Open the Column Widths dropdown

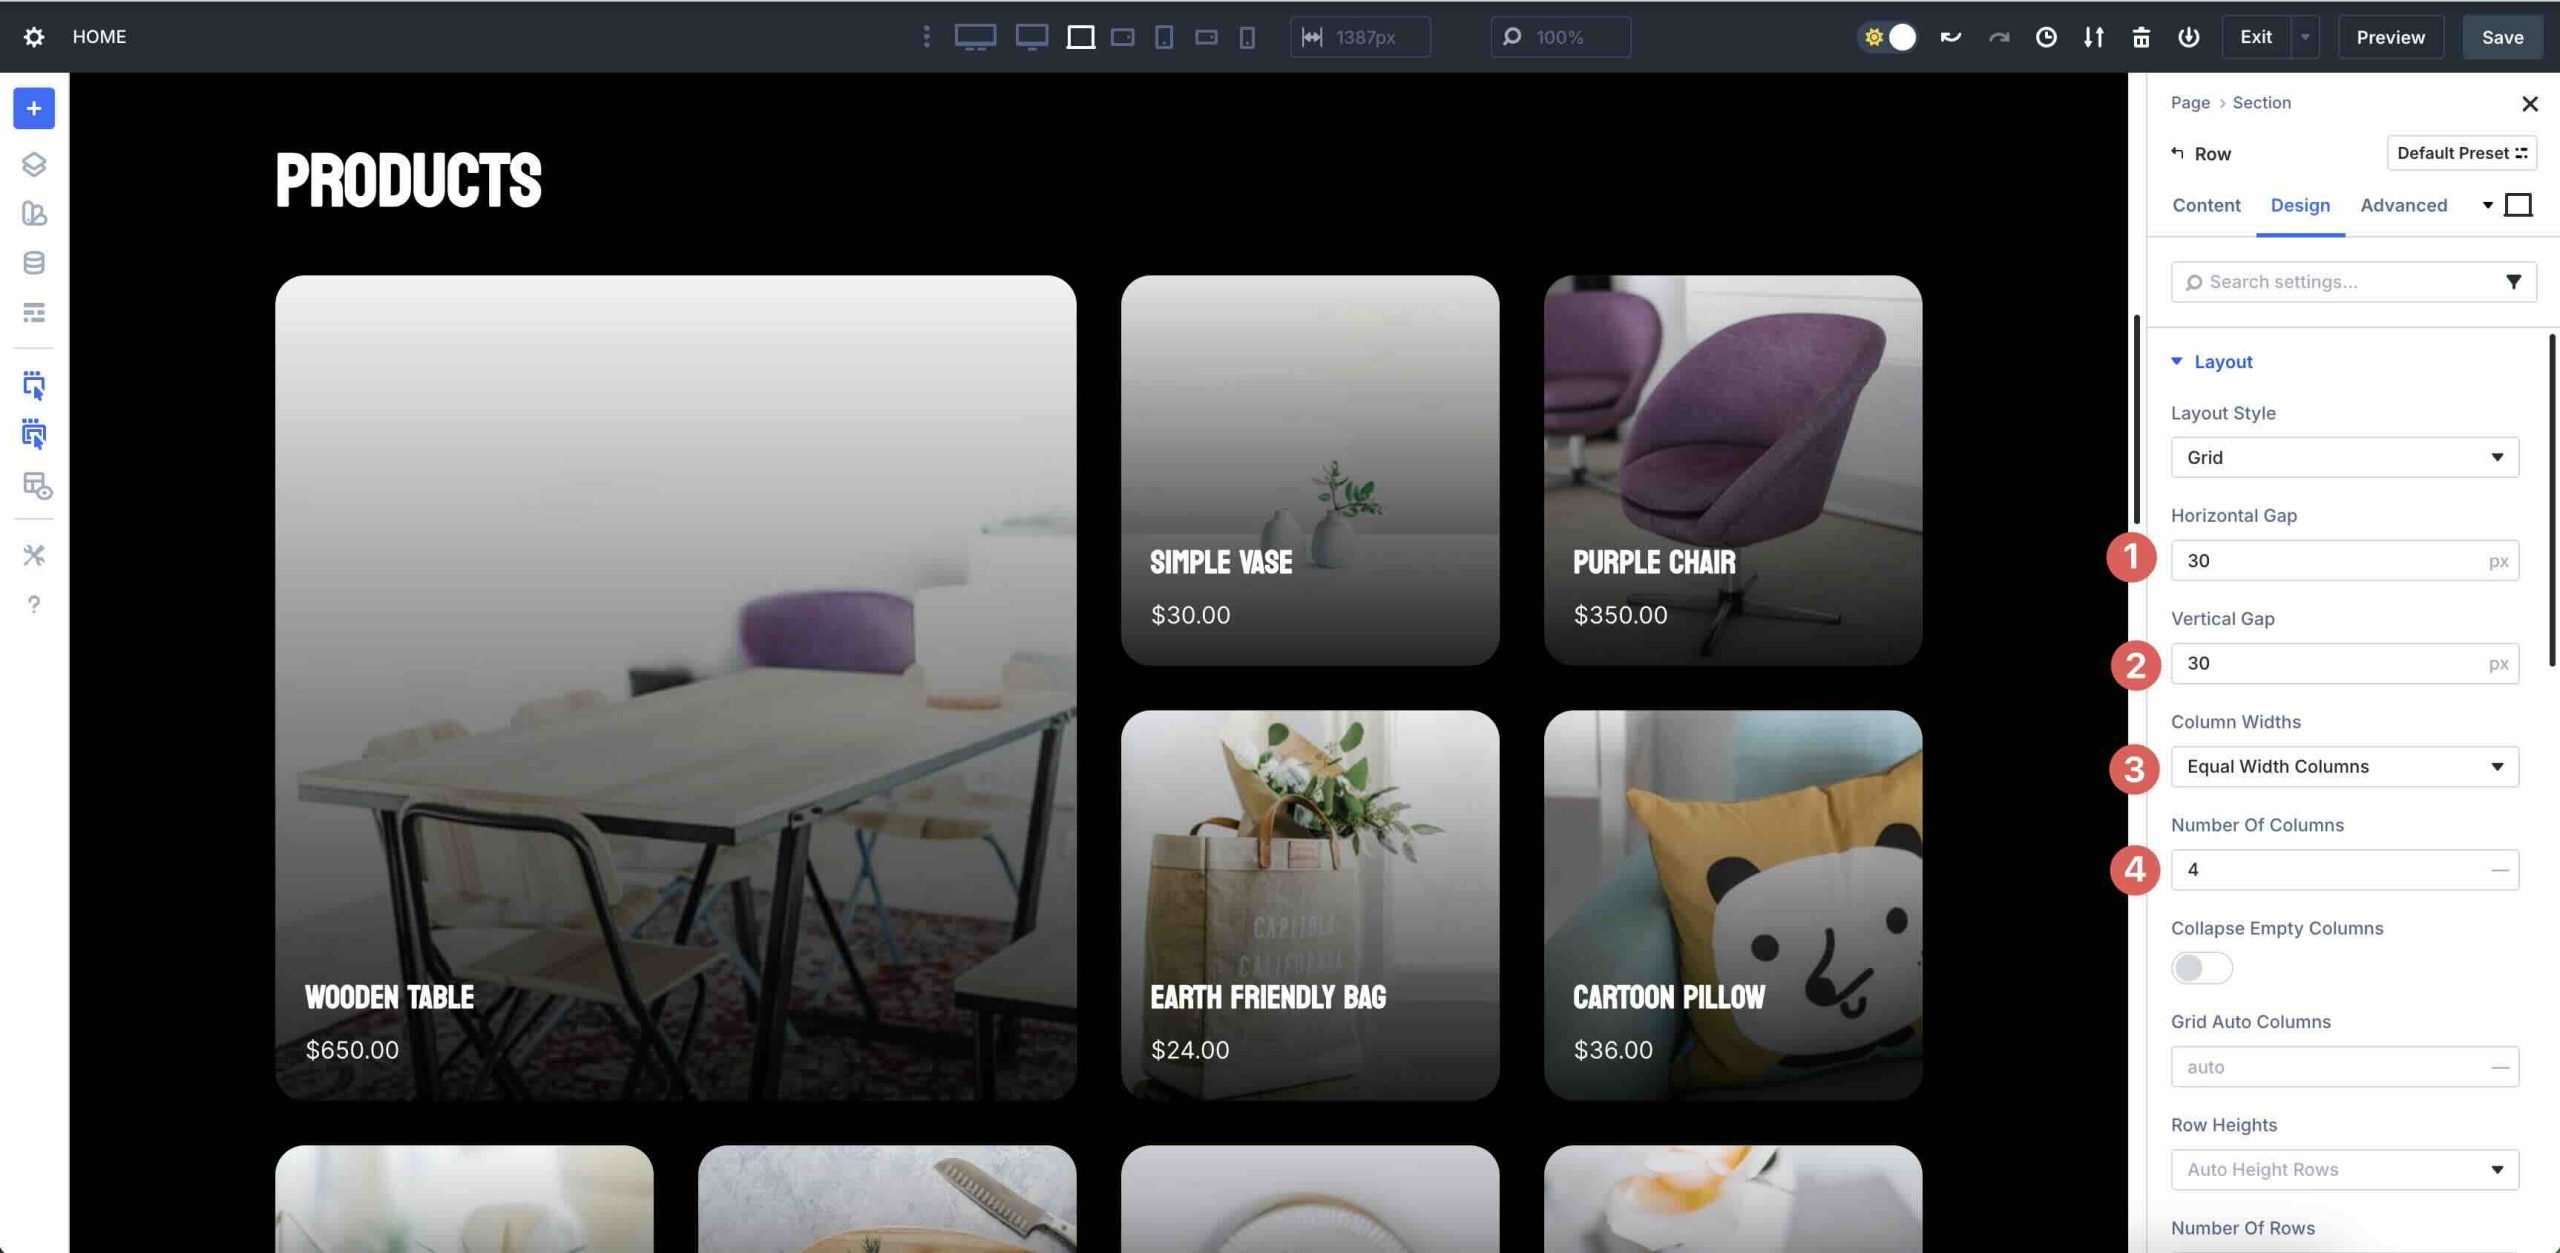coord(2344,766)
